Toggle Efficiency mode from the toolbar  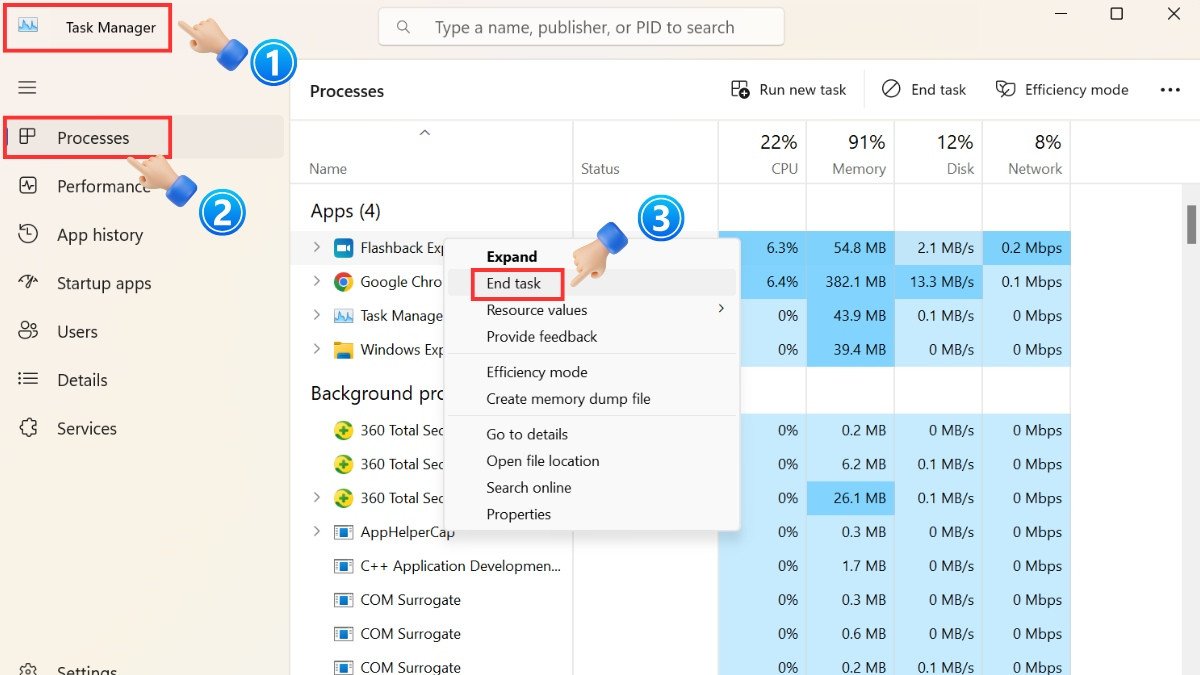(x=1062, y=89)
